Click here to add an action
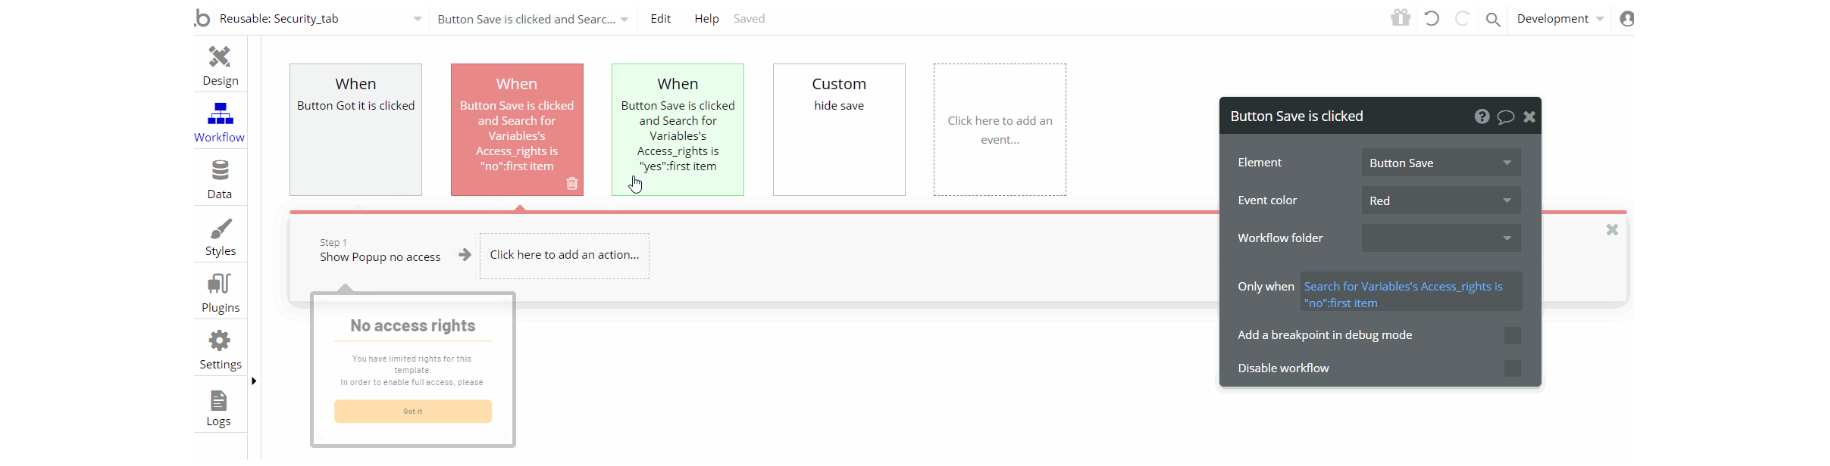This screenshot has width=1830, height=466. pyautogui.click(x=564, y=255)
